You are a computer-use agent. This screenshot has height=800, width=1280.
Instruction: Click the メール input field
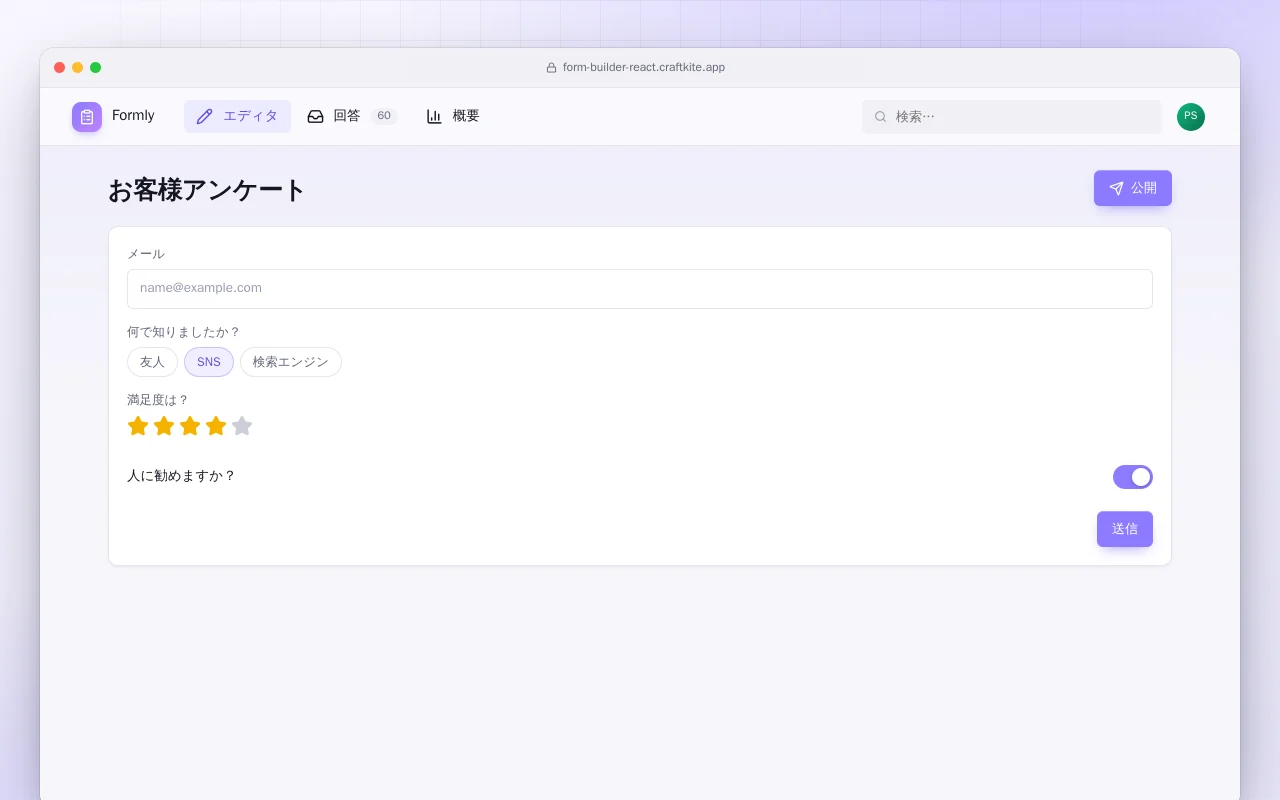point(640,289)
